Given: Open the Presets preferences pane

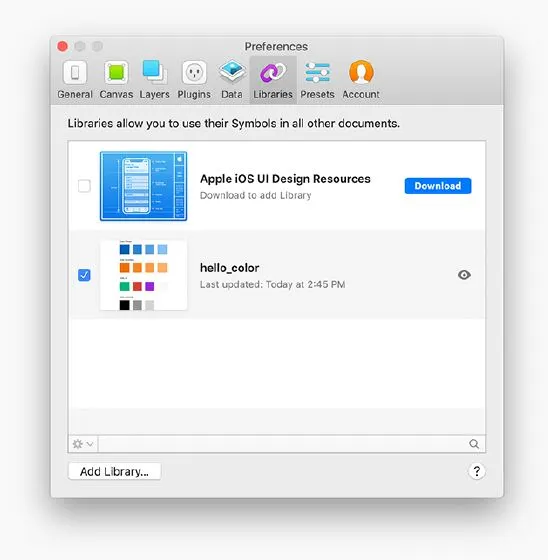Looking at the screenshot, I should pyautogui.click(x=317, y=80).
